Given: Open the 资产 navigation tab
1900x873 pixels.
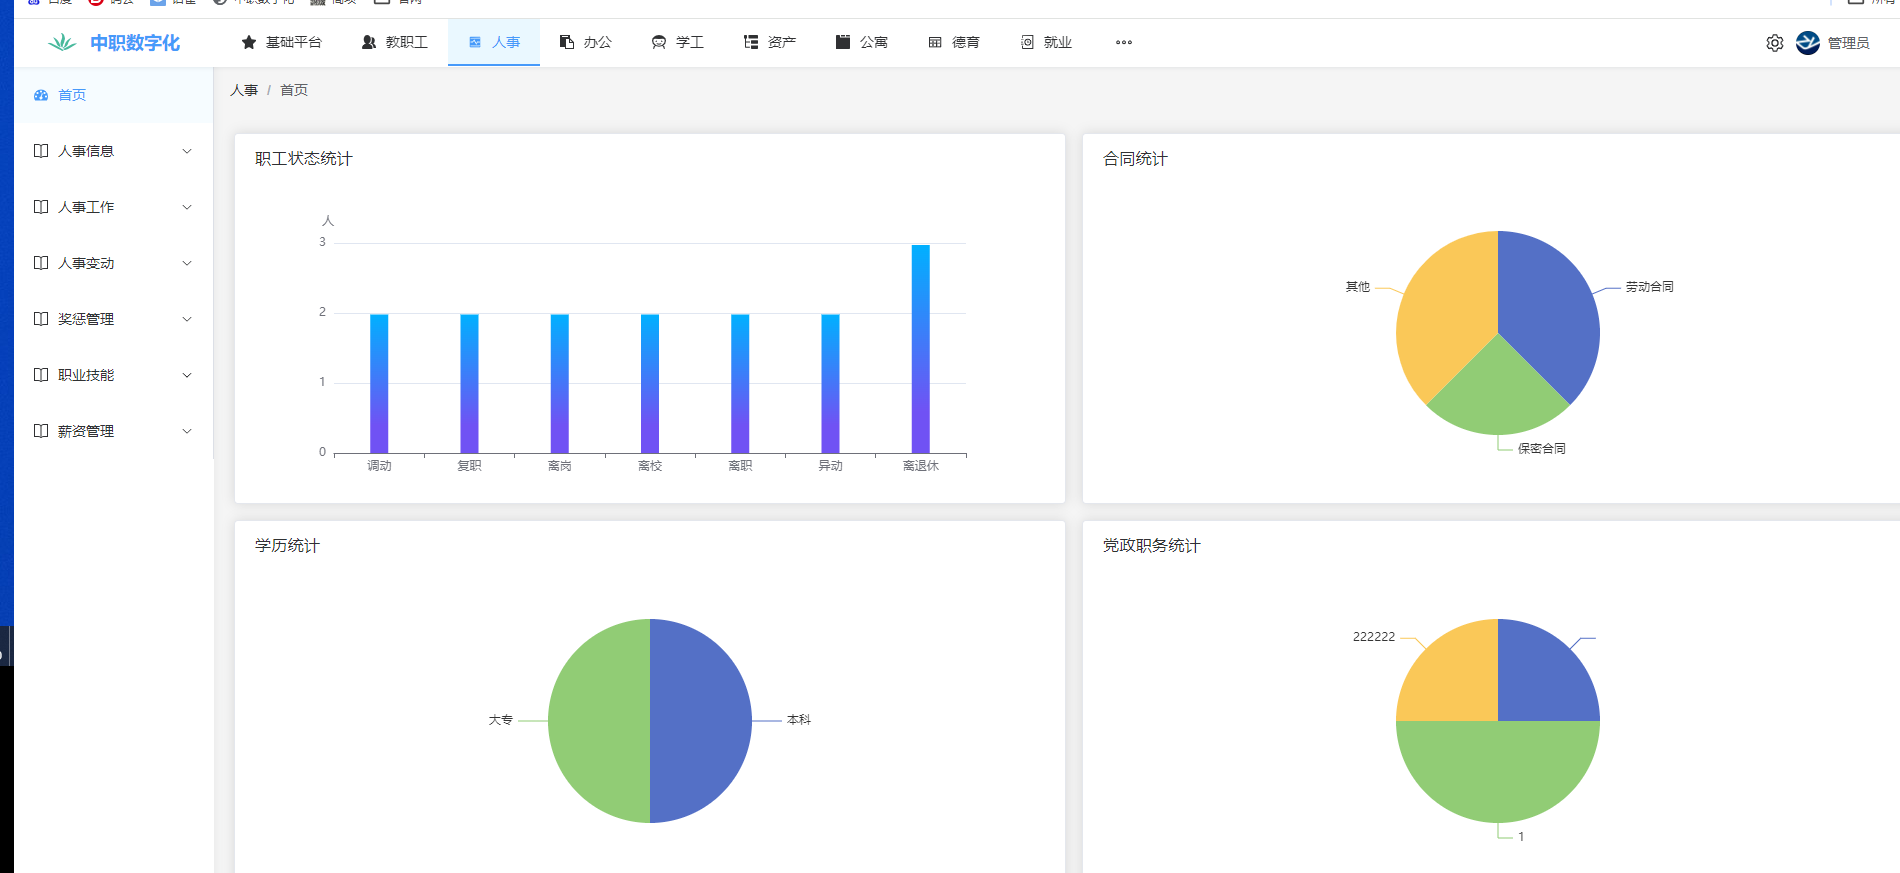Looking at the screenshot, I should (x=770, y=42).
